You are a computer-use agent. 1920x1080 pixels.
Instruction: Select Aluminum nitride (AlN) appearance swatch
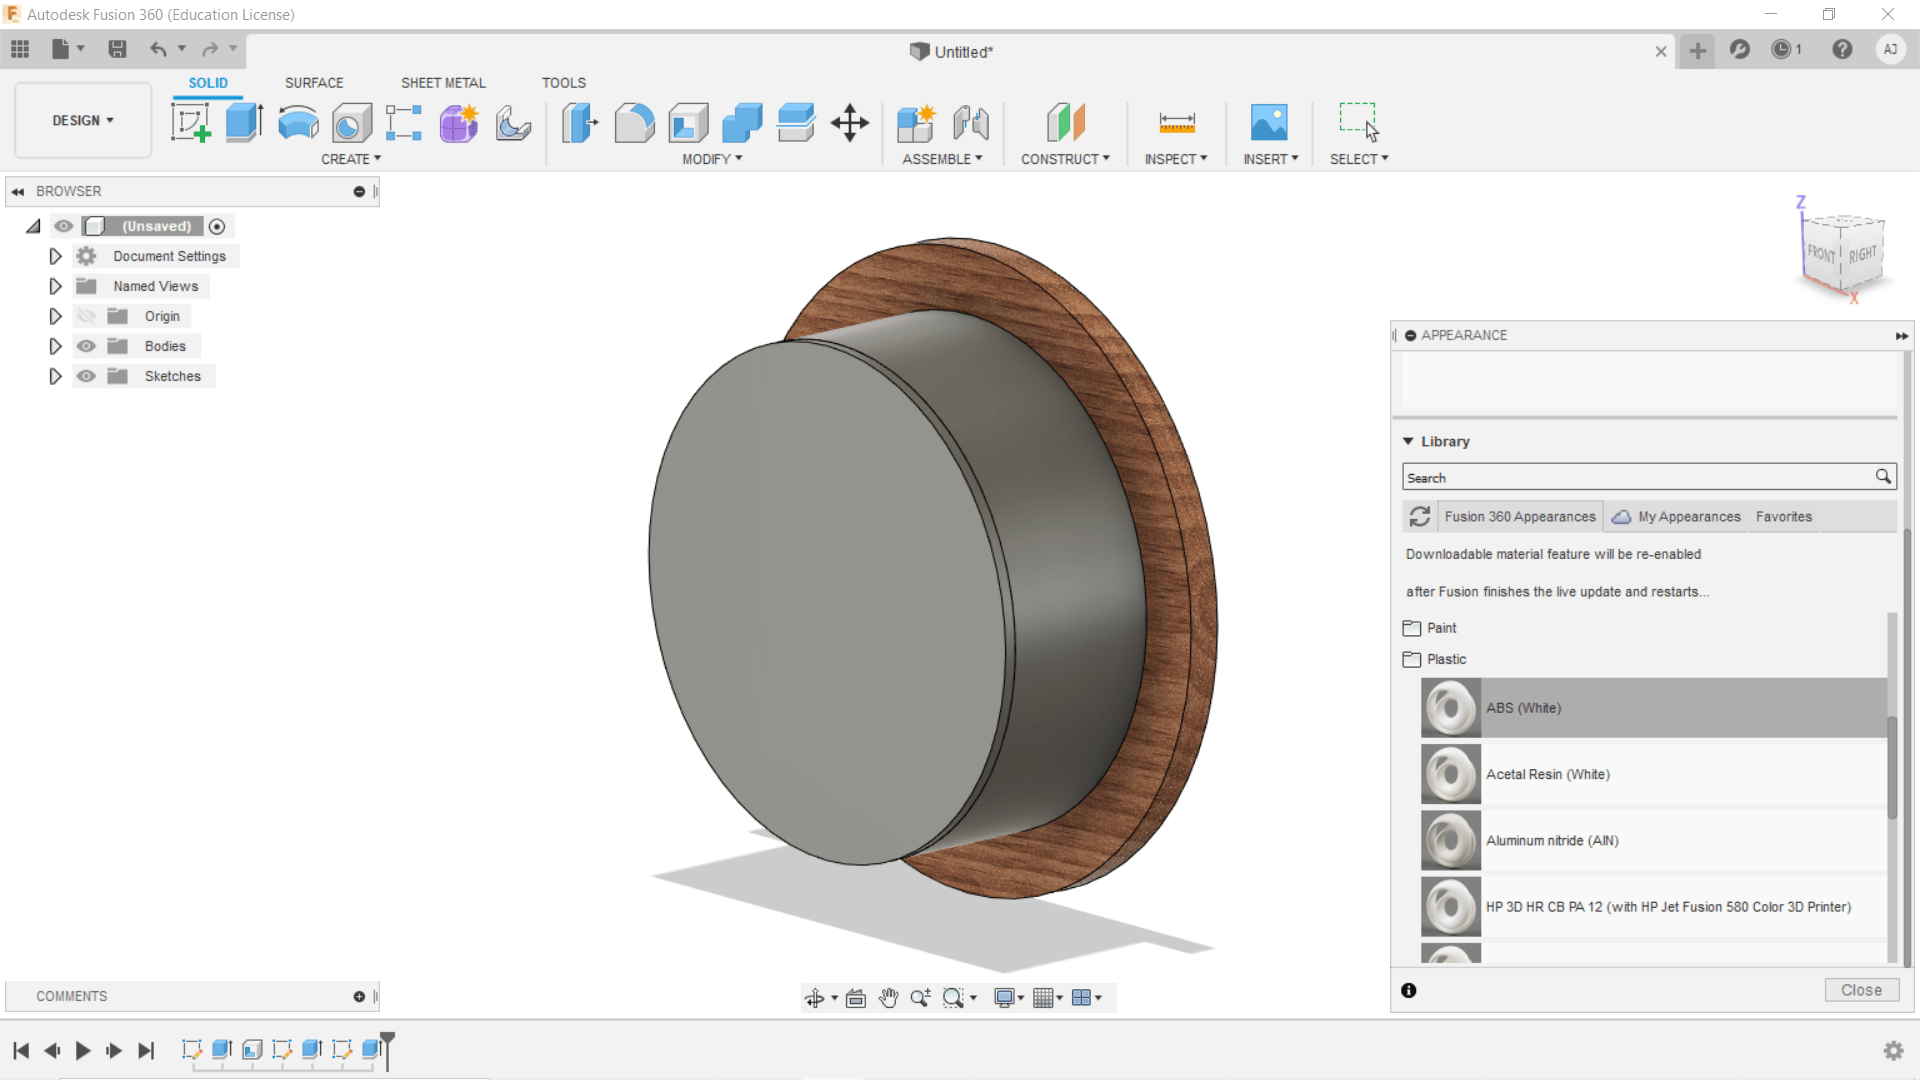(1450, 841)
